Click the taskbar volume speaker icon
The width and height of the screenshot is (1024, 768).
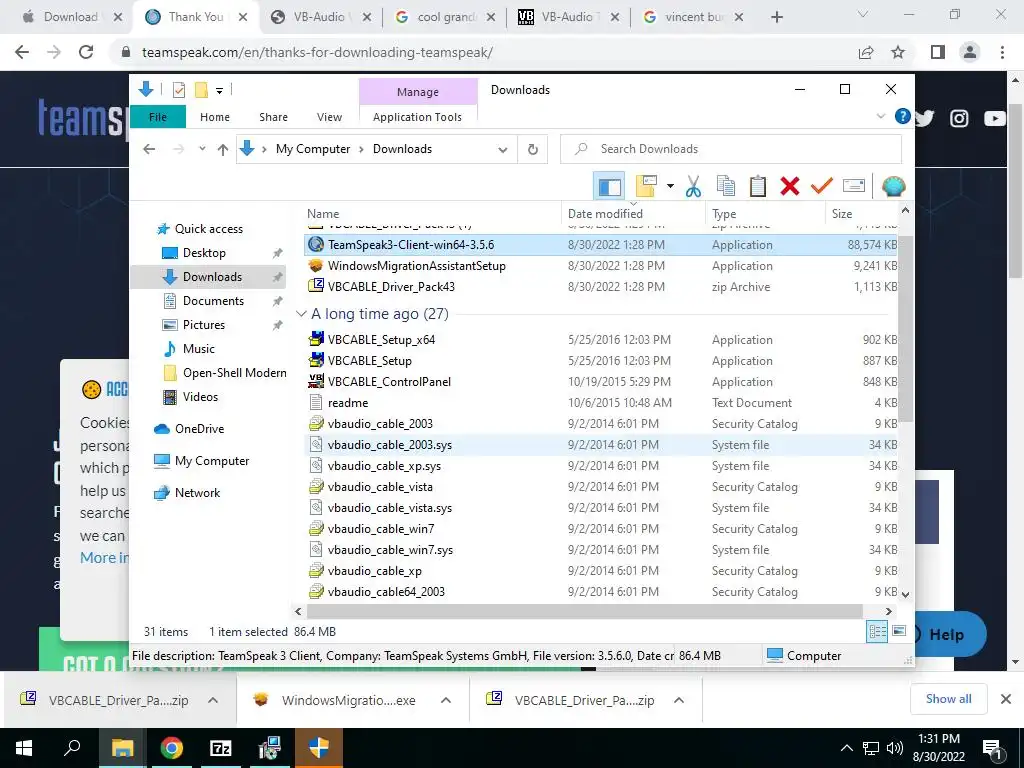[x=895, y=748]
